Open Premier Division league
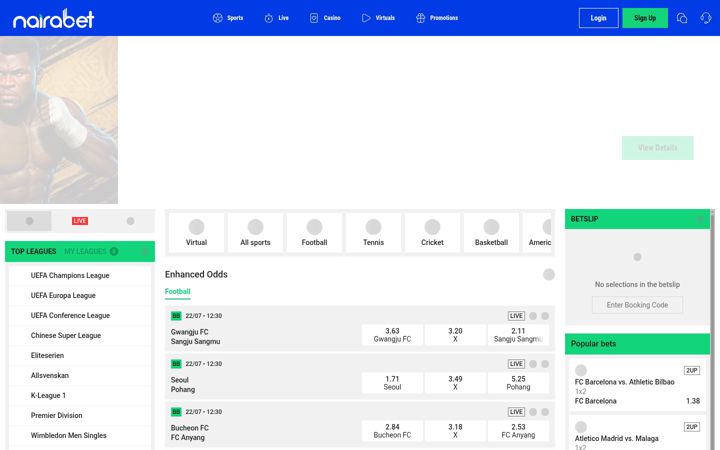Image resolution: width=720 pixels, height=450 pixels. click(80, 415)
